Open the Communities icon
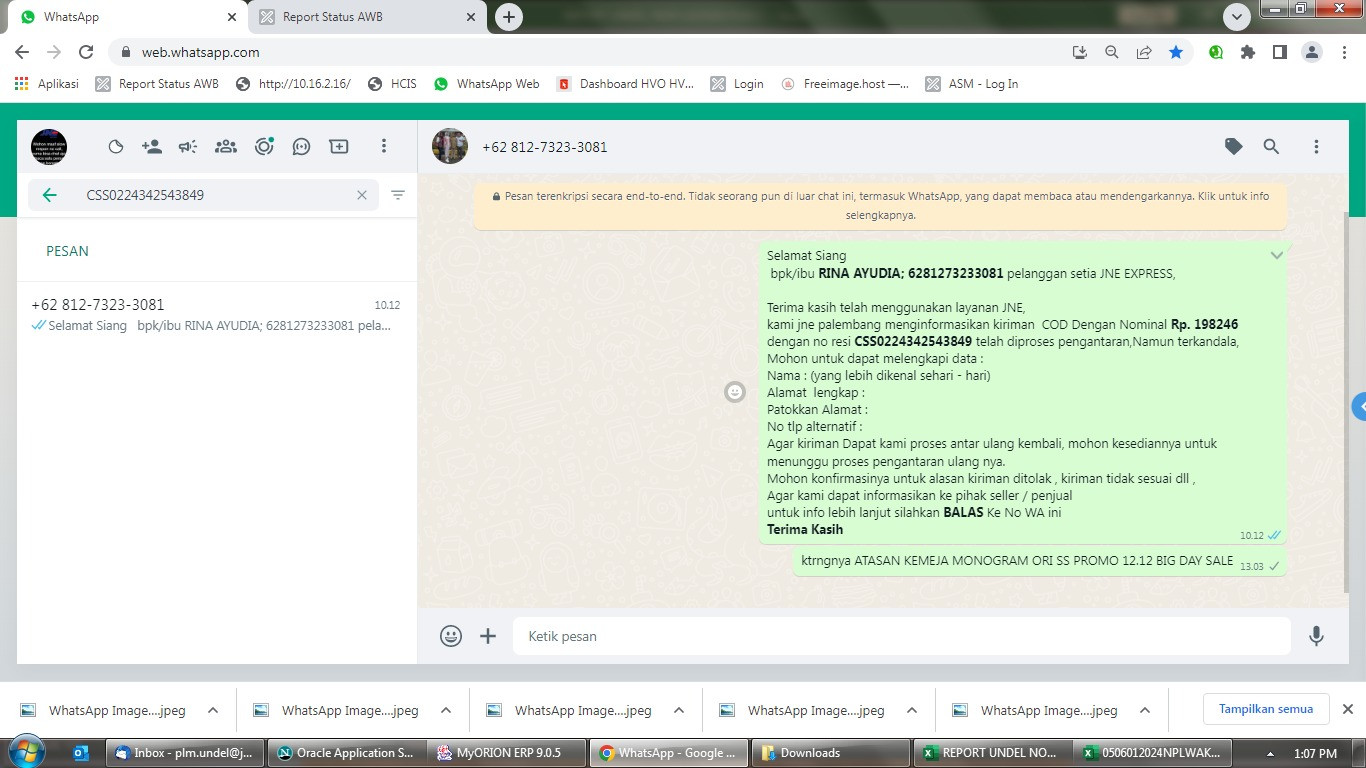The image size is (1366, 768). coord(226,147)
